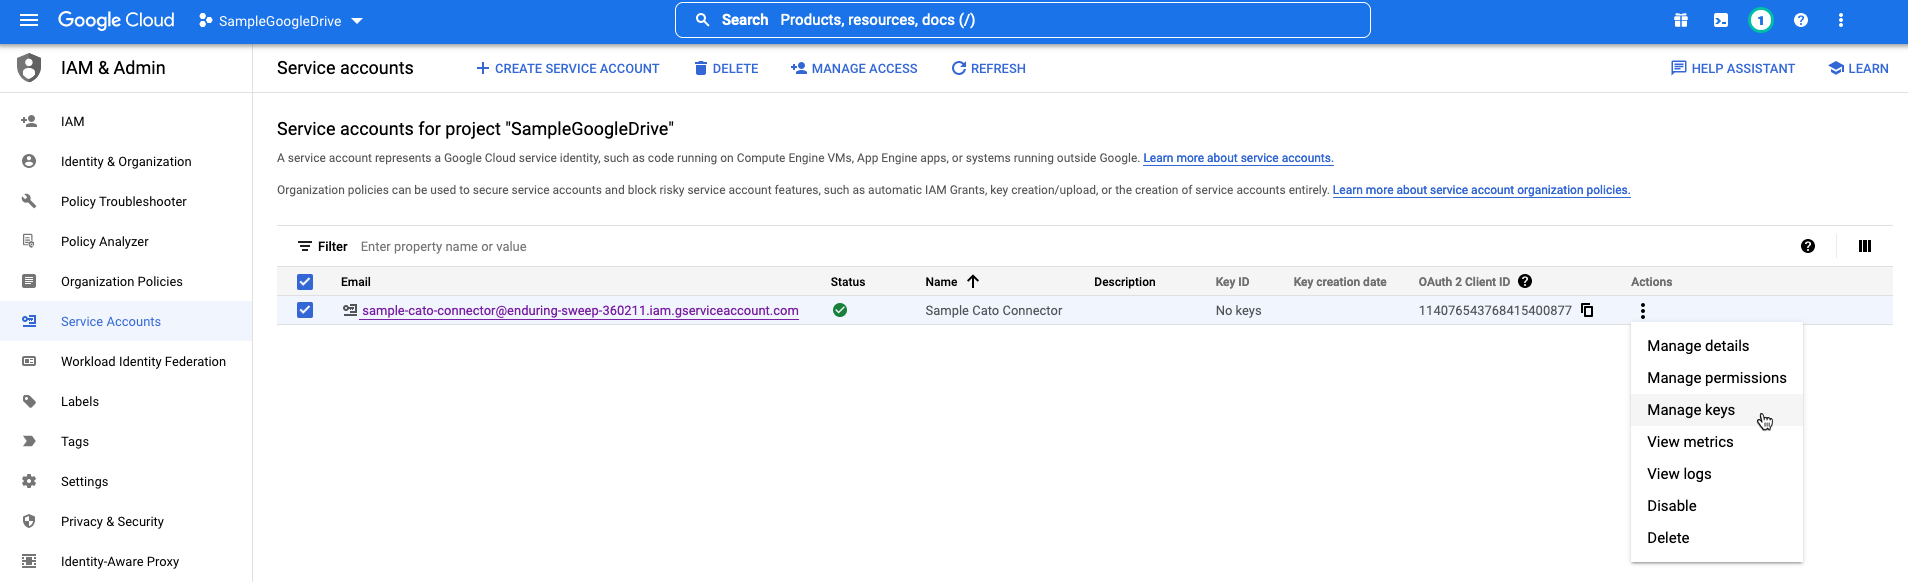Click the Settings gear icon in sidebar

[29, 481]
